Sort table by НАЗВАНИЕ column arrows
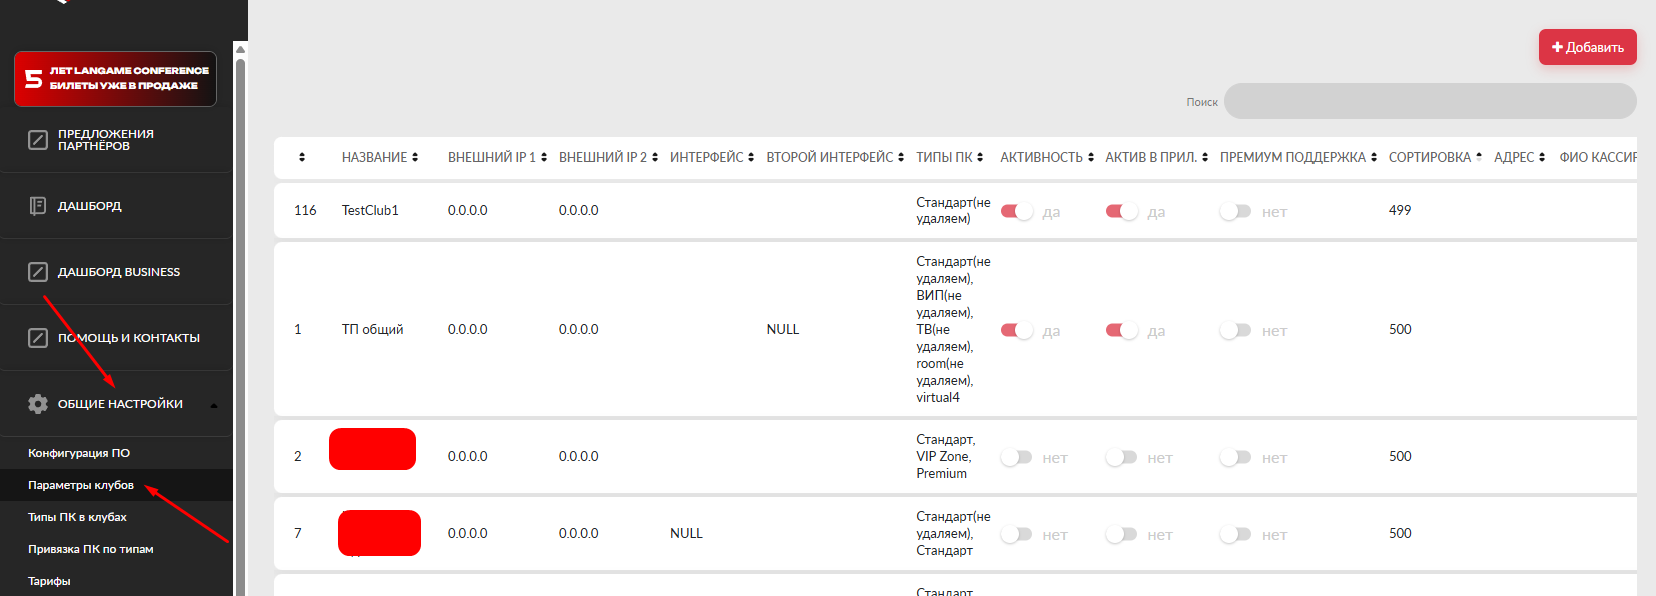The image size is (1656, 596). [x=415, y=157]
